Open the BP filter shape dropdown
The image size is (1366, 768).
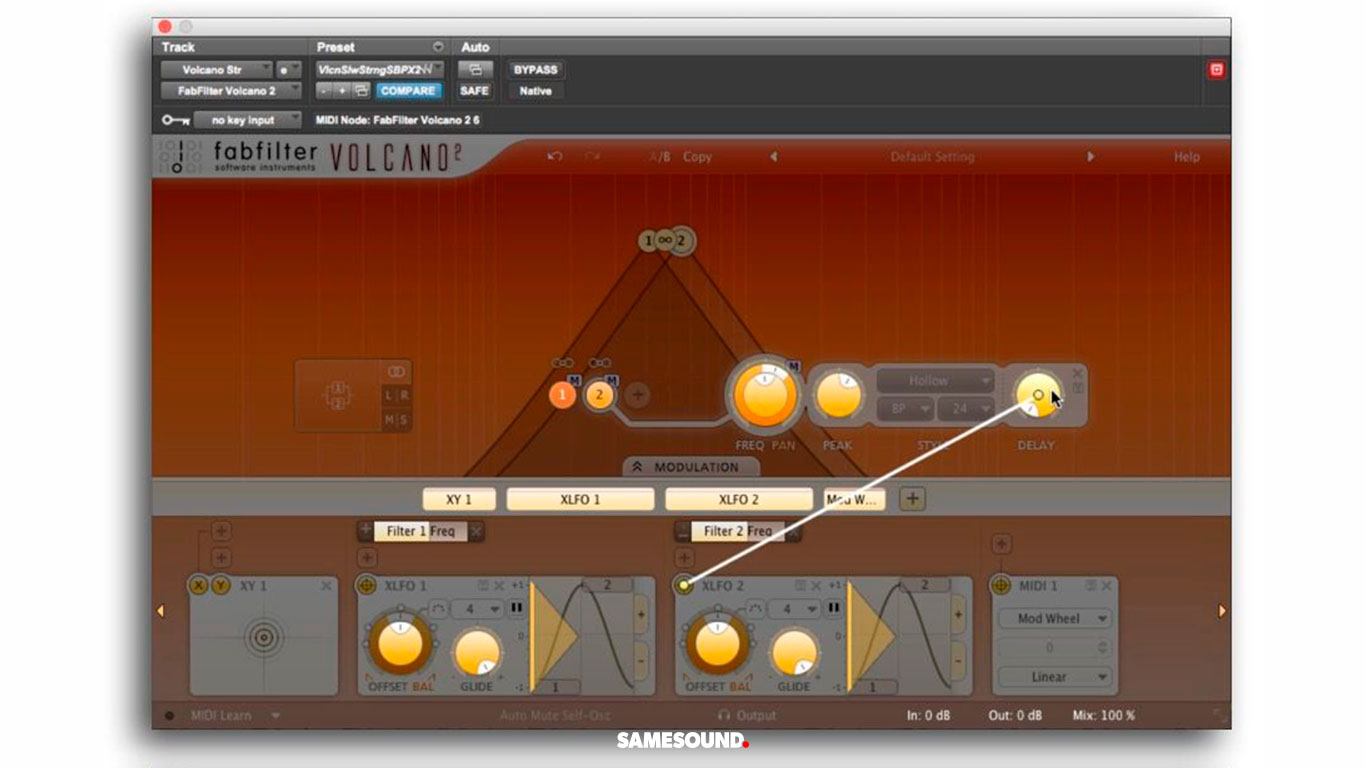click(x=906, y=410)
